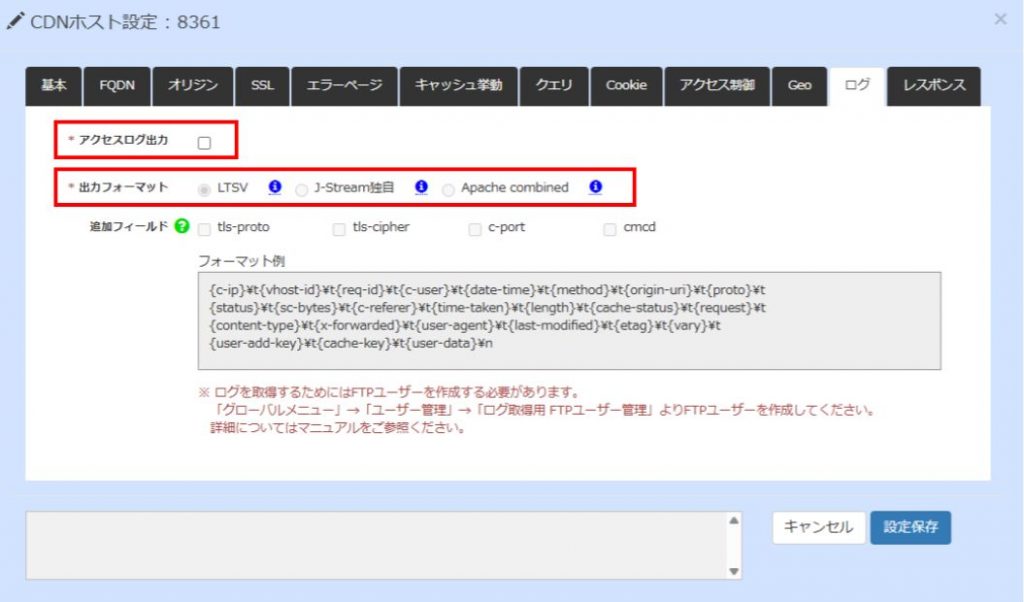Save settings with the 設定保存 button
Image resolution: width=1024 pixels, height=602 pixels.
(x=910, y=528)
